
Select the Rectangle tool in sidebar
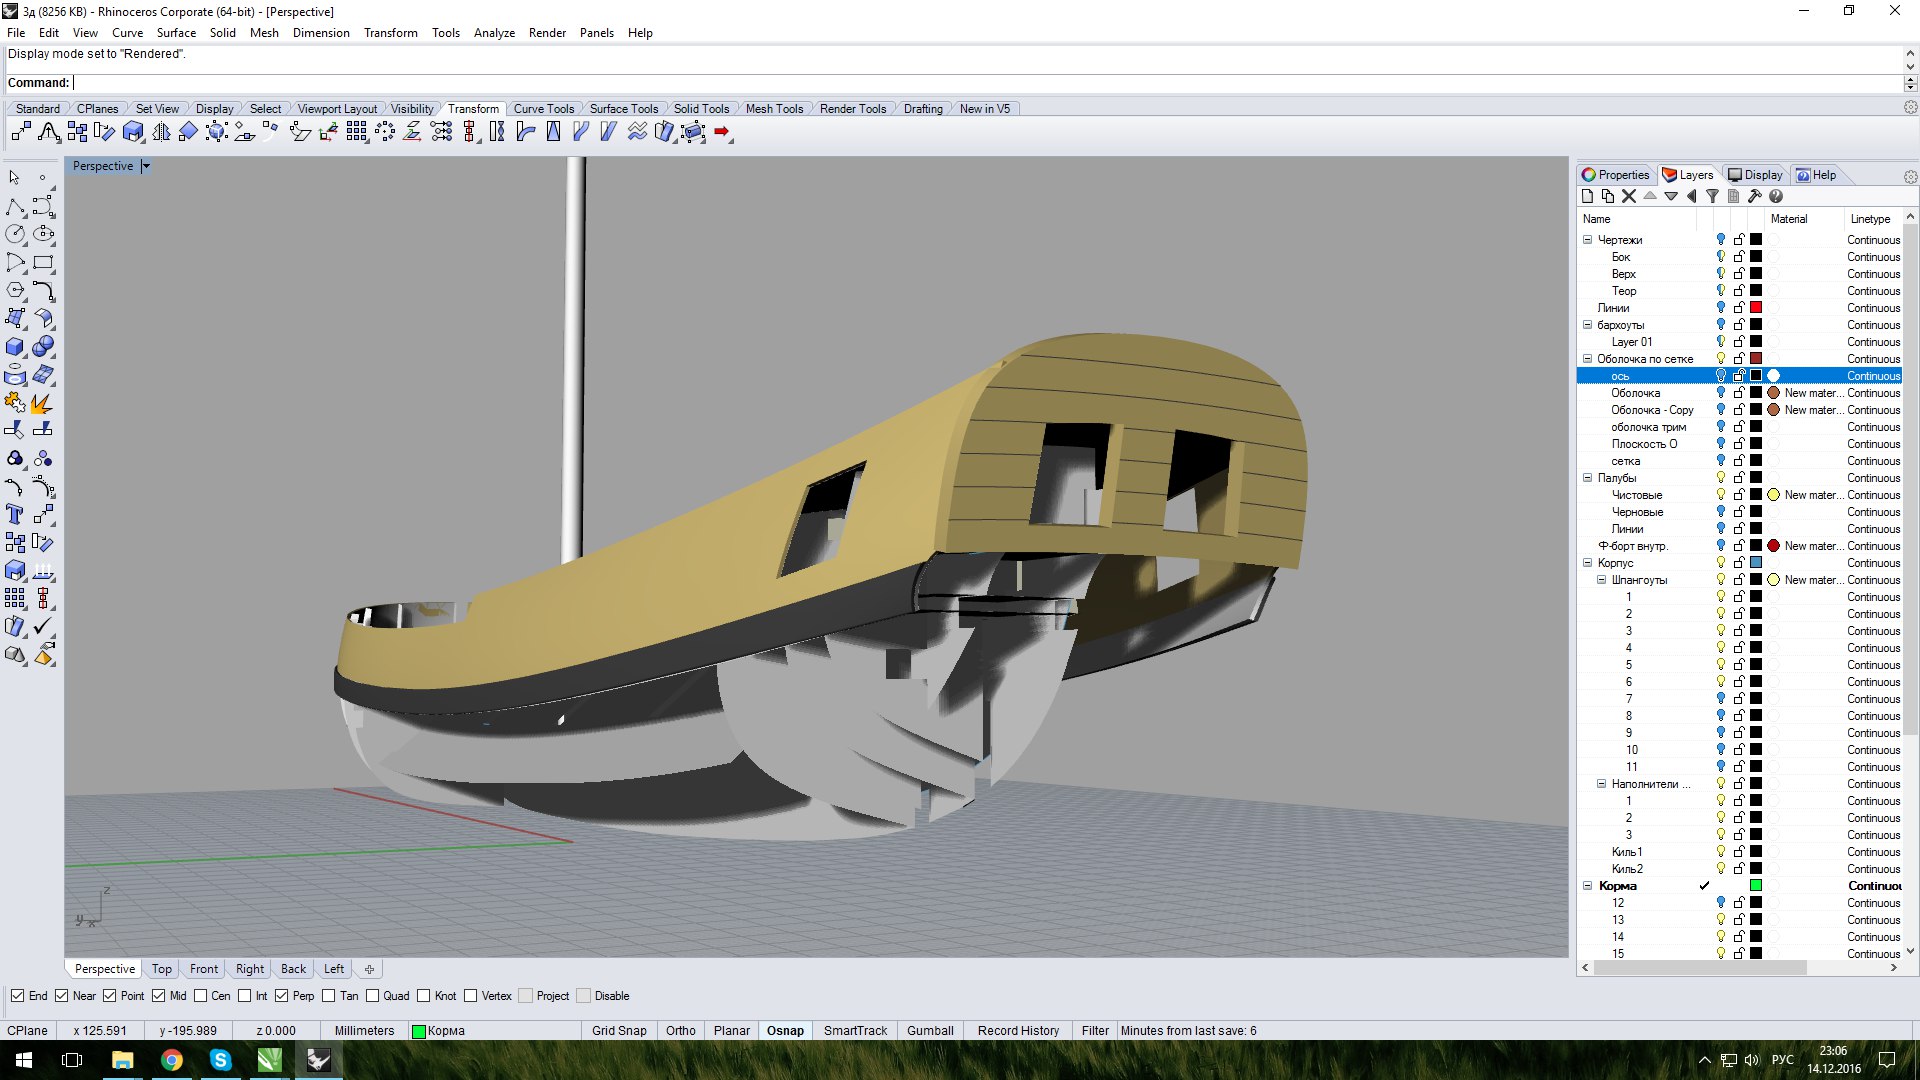coord(43,263)
